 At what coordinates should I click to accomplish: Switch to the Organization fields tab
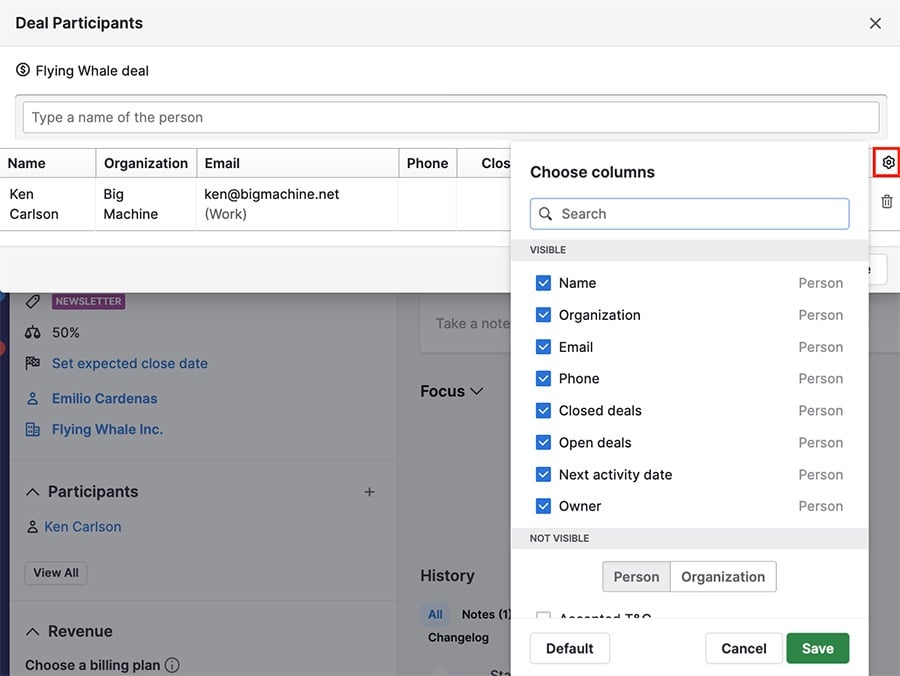pos(722,577)
